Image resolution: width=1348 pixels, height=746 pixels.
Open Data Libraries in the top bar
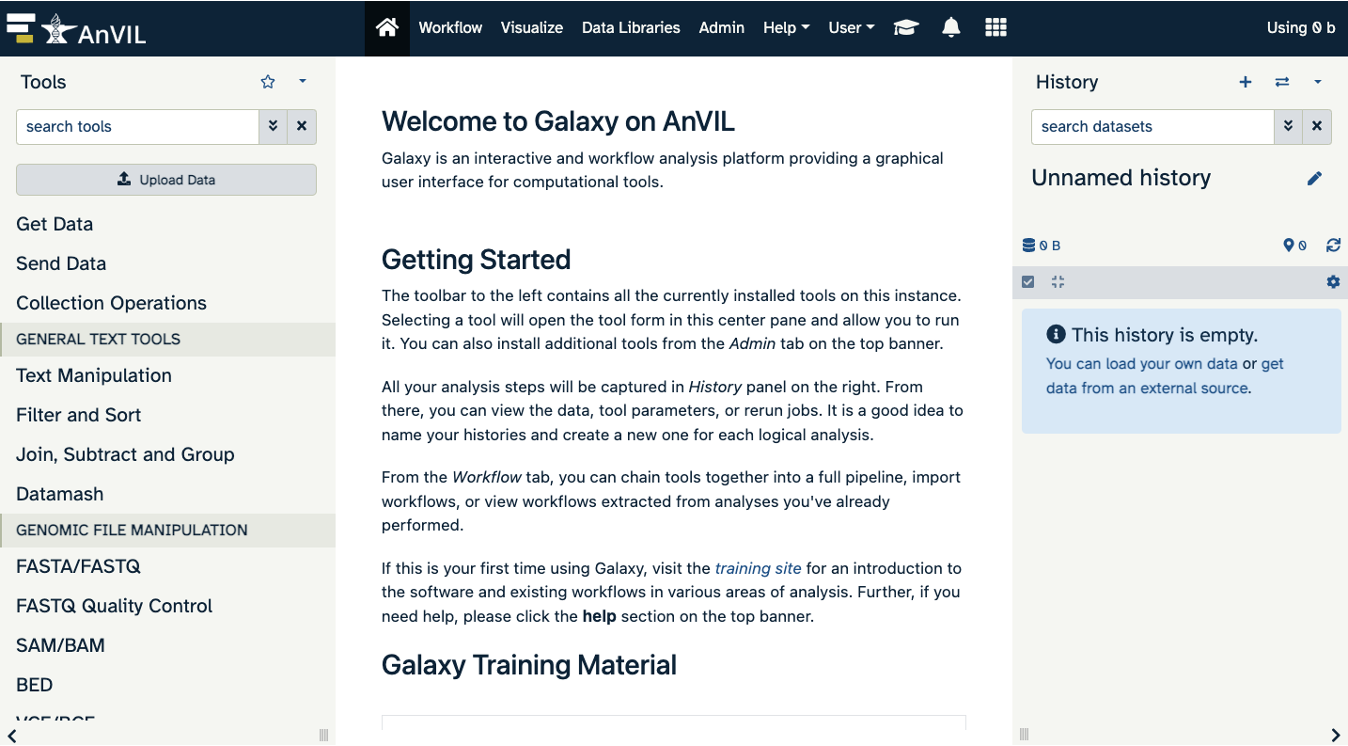631,28
